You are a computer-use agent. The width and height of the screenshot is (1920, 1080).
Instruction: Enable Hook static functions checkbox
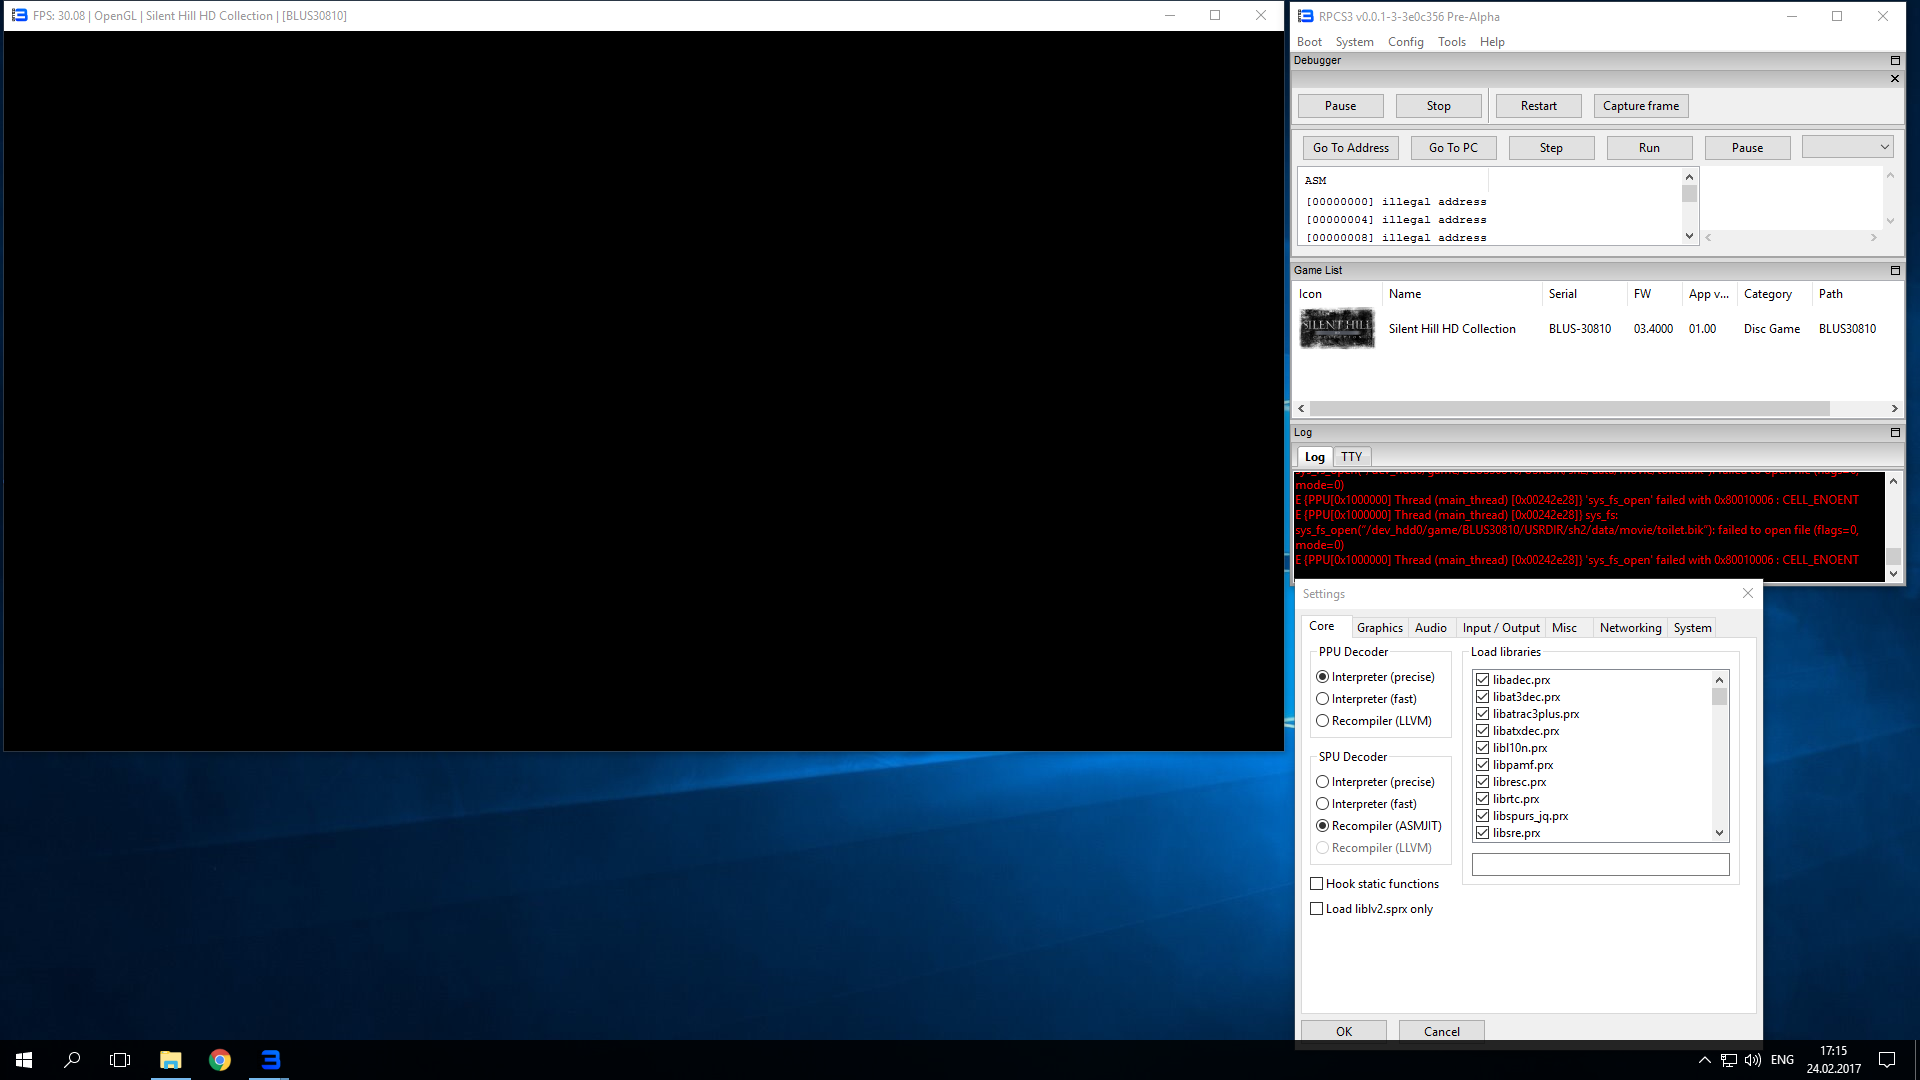[x=1317, y=884]
